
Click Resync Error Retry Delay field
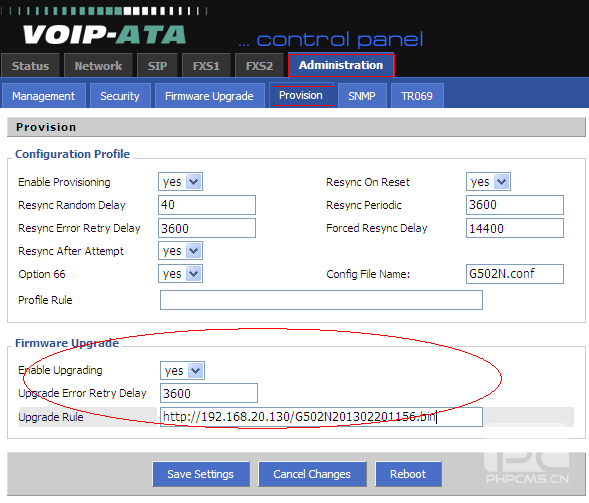click(207, 228)
